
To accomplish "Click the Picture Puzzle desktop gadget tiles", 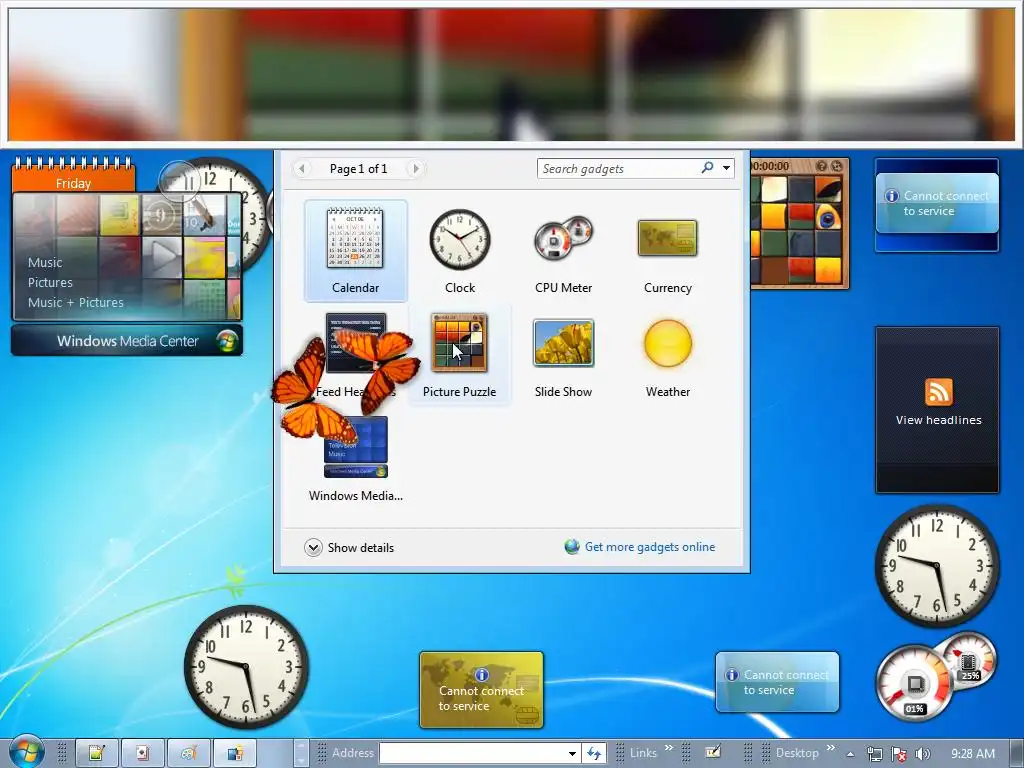I will coord(798,231).
